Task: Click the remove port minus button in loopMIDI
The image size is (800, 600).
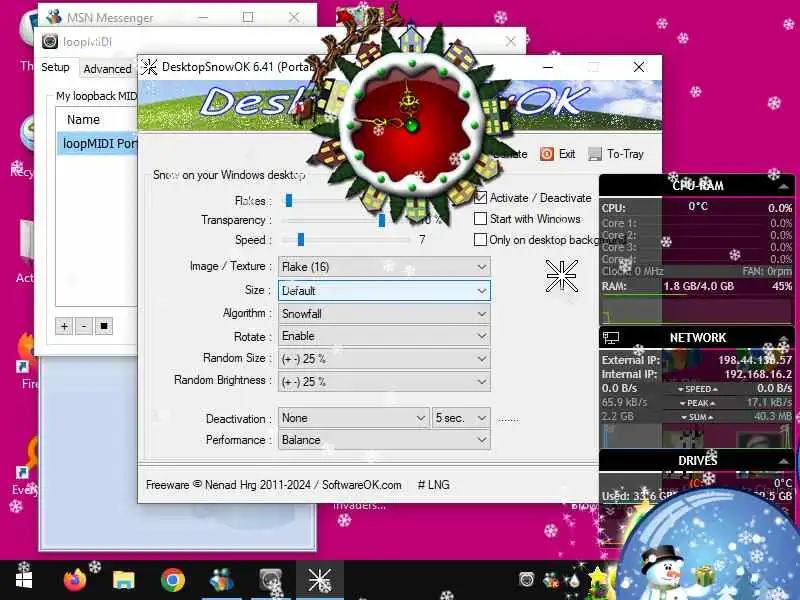Action: [x=84, y=326]
